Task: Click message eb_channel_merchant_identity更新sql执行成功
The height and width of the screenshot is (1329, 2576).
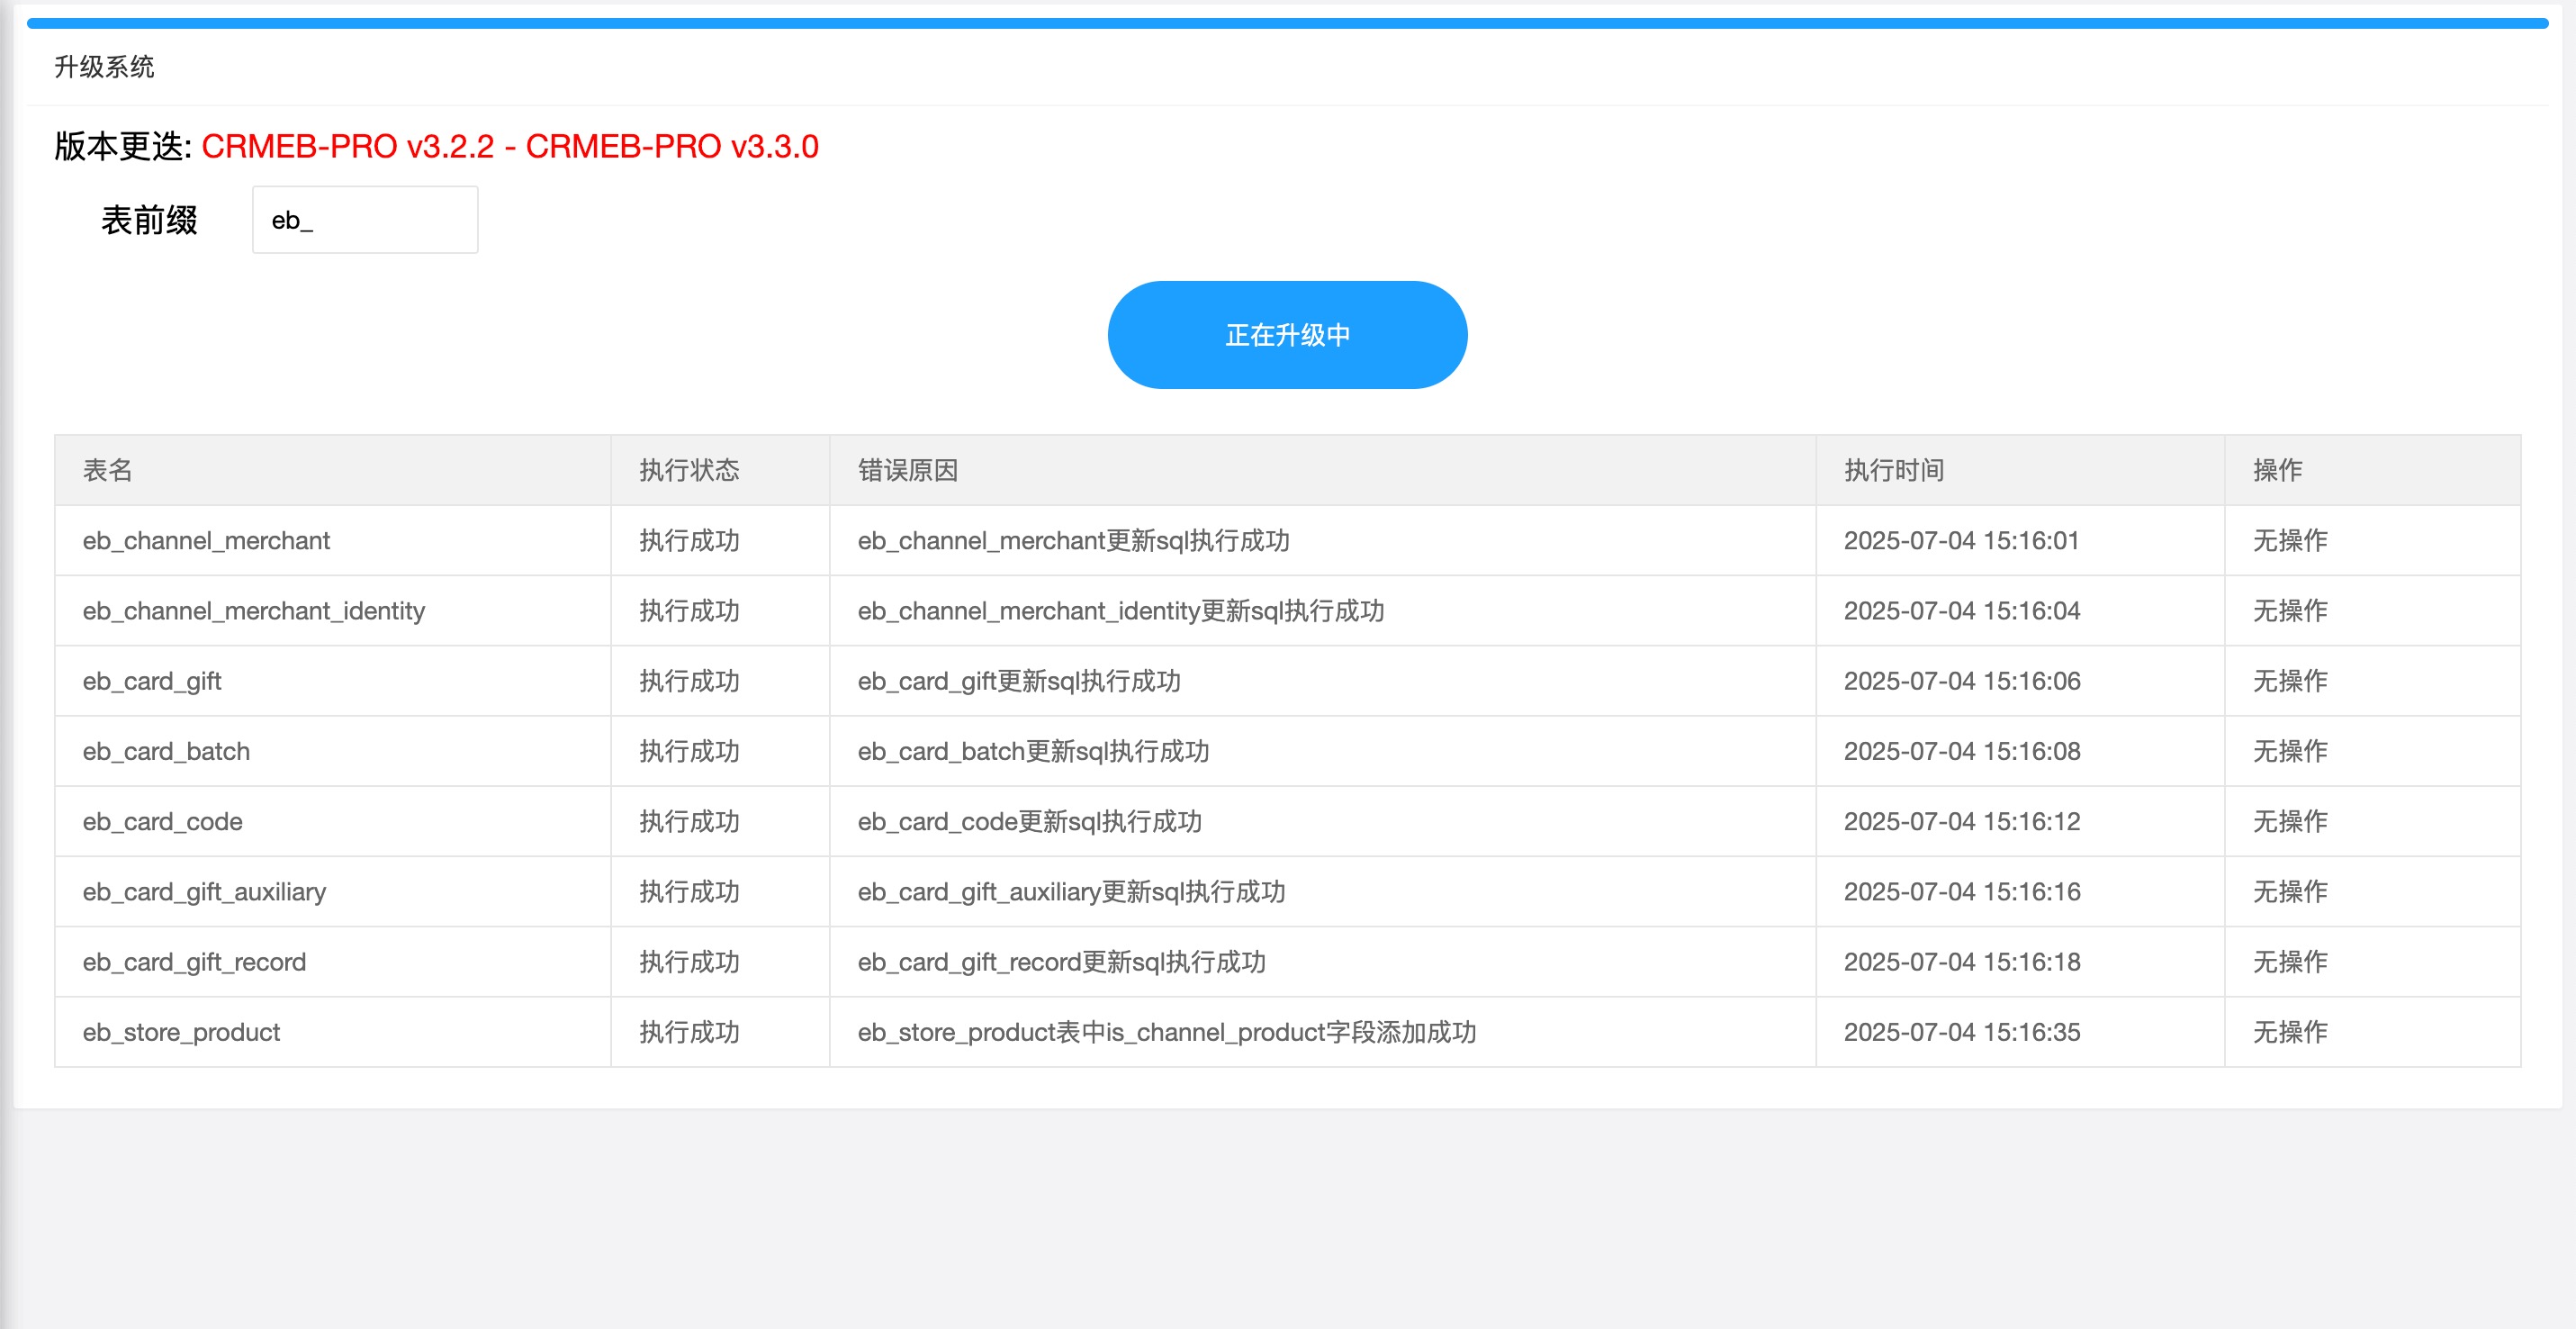Action: point(1121,611)
